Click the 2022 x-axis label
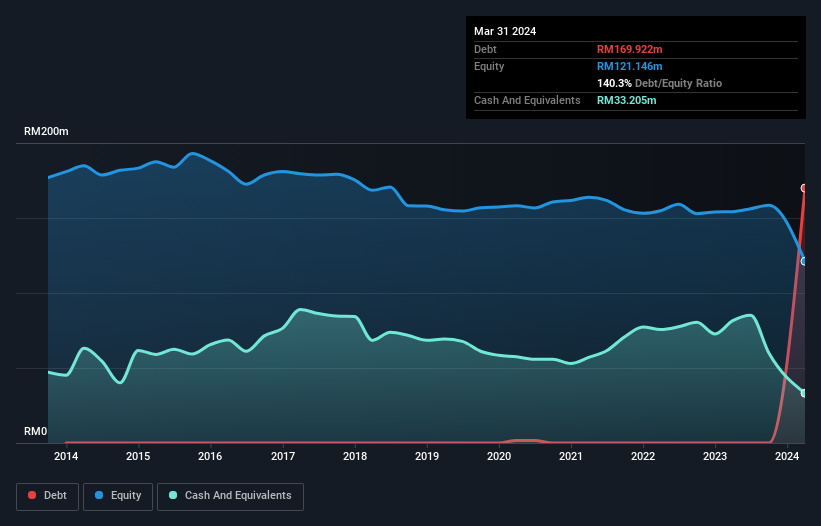 pyautogui.click(x=643, y=456)
